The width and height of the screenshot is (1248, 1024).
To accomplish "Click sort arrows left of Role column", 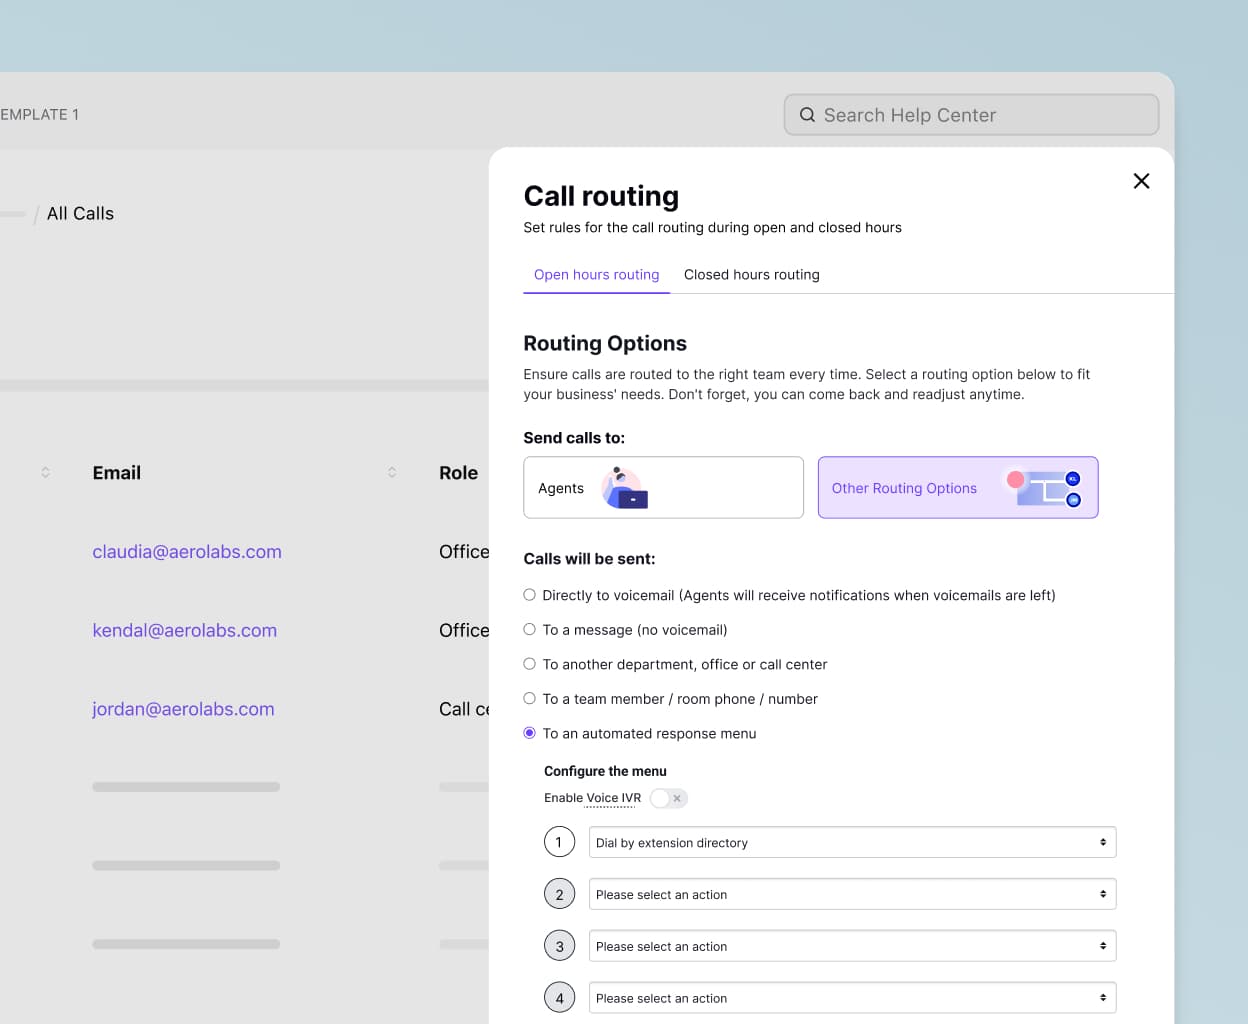I will click(392, 473).
